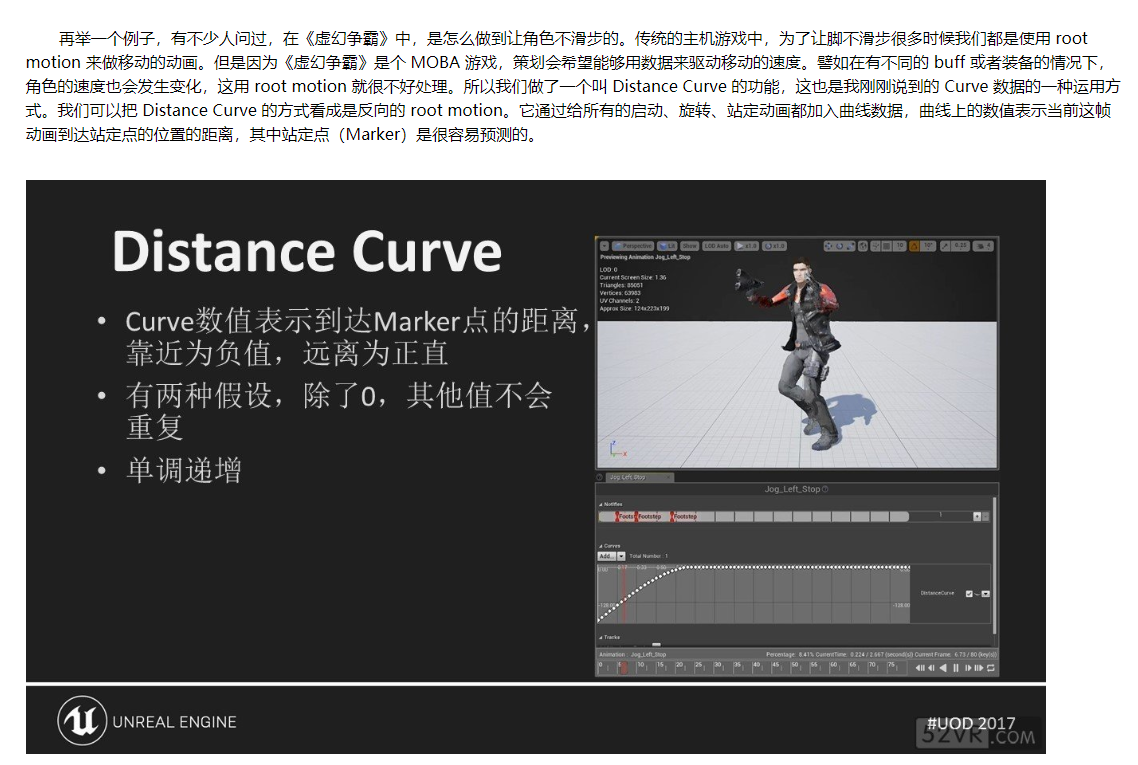
Task: Open the grid snap size 10 menu
Action: click(x=900, y=246)
